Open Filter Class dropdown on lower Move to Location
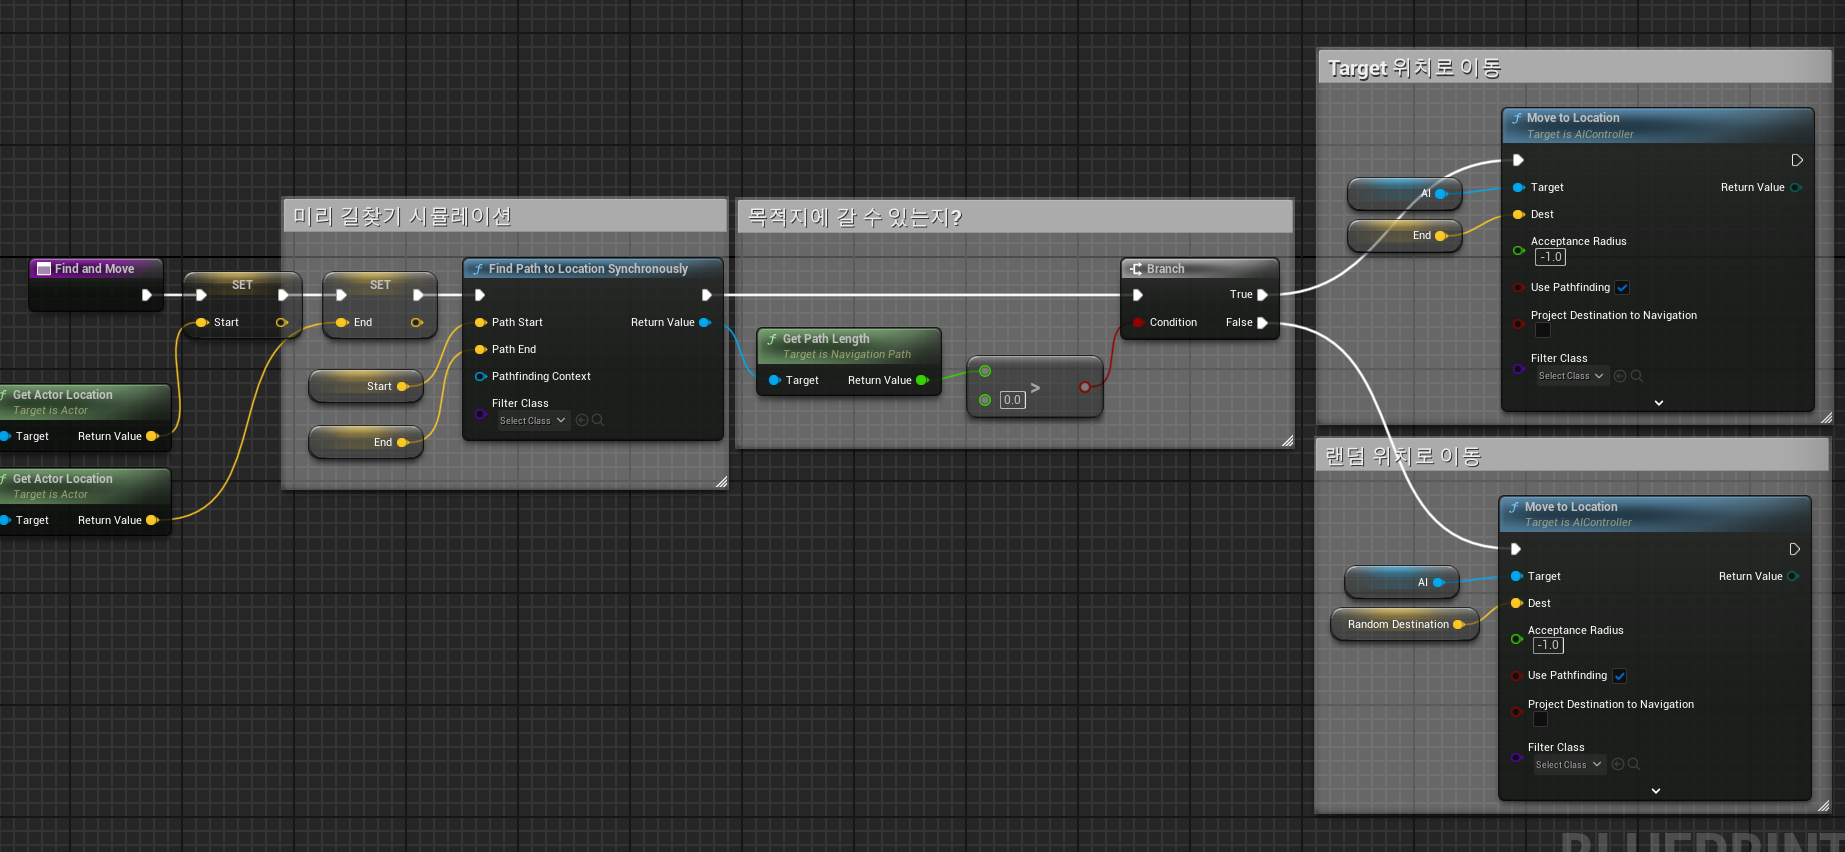Image resolution: width=1845 pixels, height=852 pixels. tap(1569, 765)
